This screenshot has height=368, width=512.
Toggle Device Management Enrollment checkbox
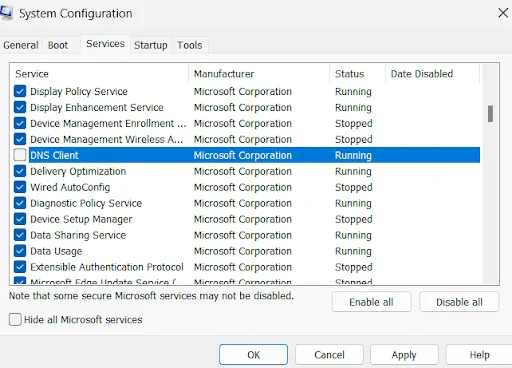click(x=20, y=123)
